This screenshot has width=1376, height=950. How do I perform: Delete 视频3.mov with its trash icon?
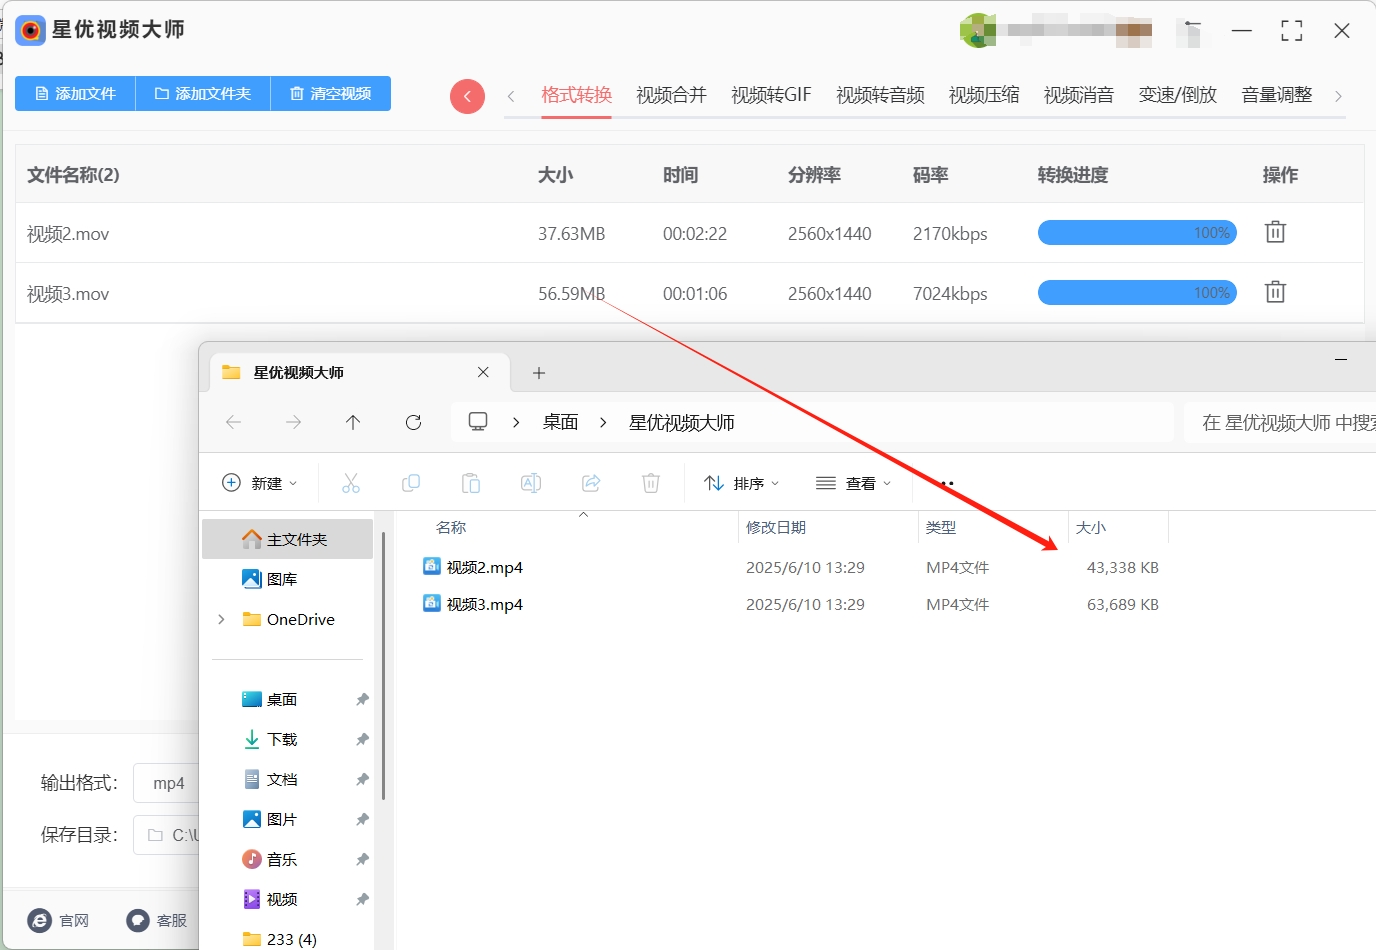tap(1275, 292)
